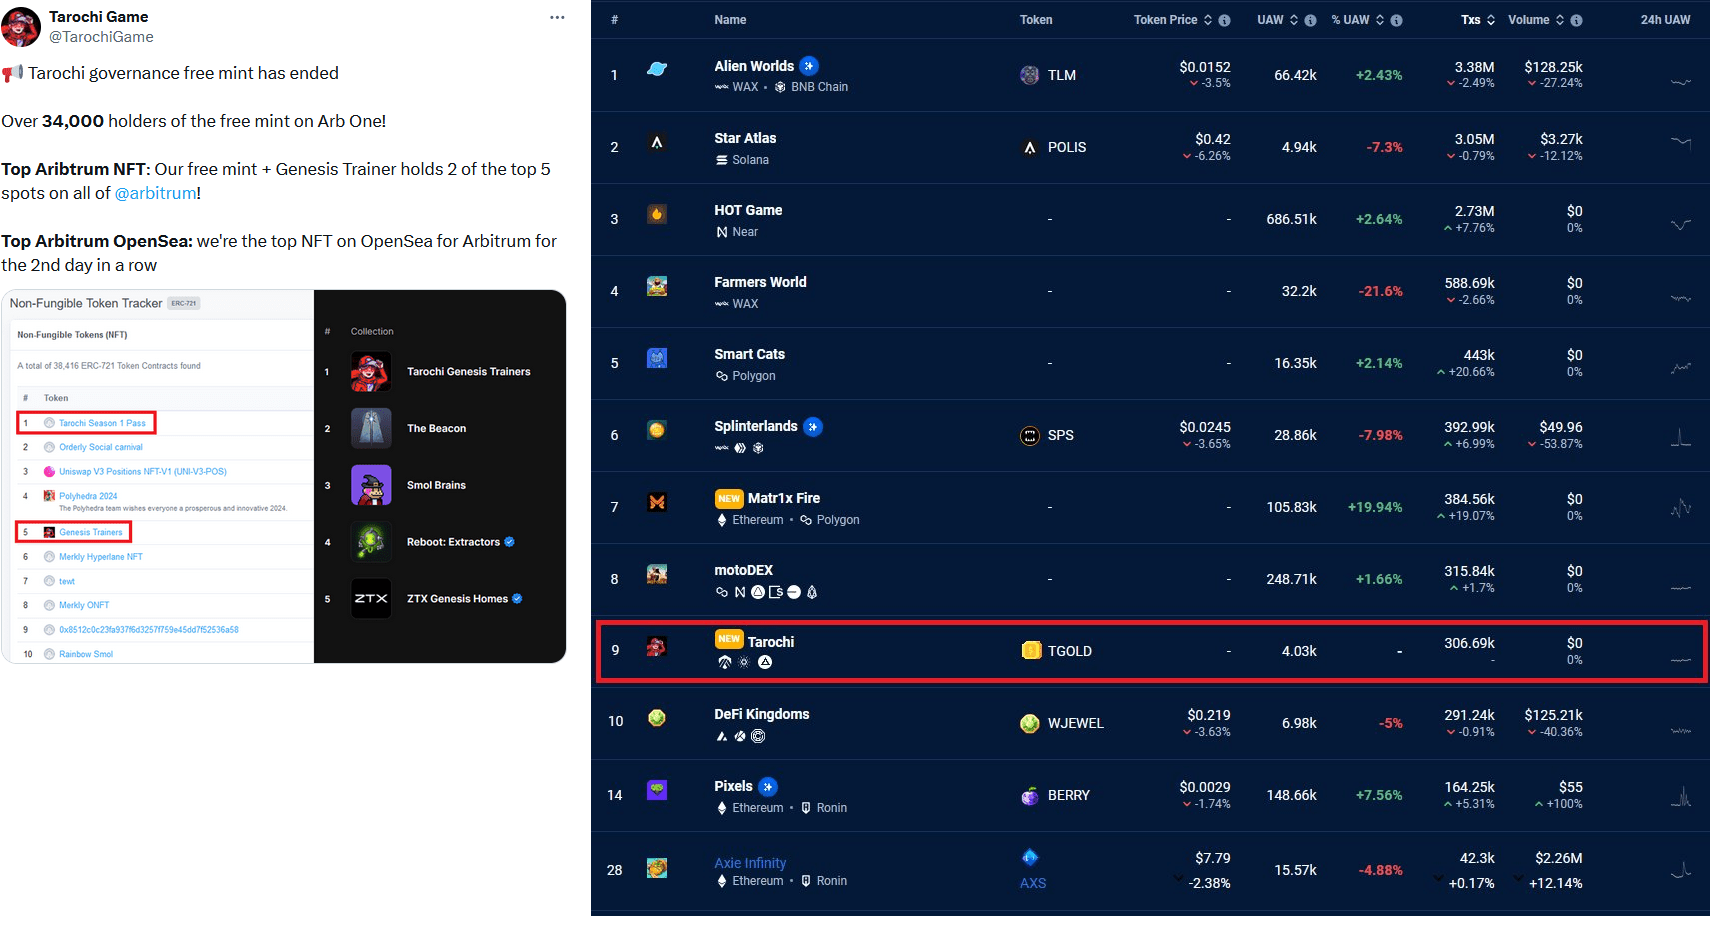Click the info icon beside % UAW
The image size is (1714, 925).
(1396, 20)
